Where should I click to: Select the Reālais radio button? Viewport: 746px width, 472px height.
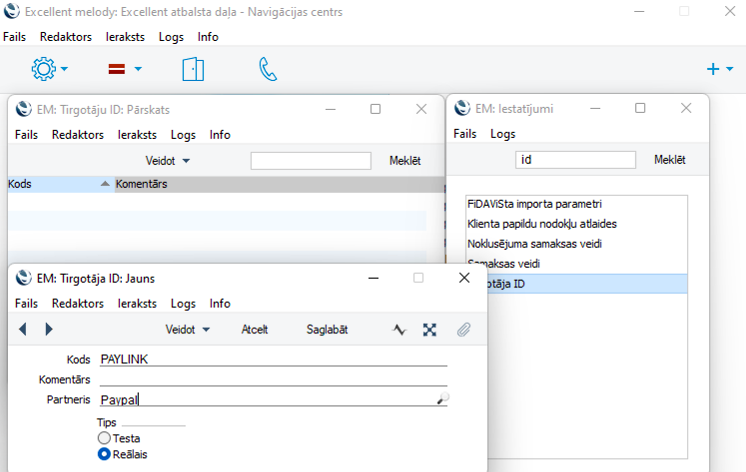tap(104, 454)
